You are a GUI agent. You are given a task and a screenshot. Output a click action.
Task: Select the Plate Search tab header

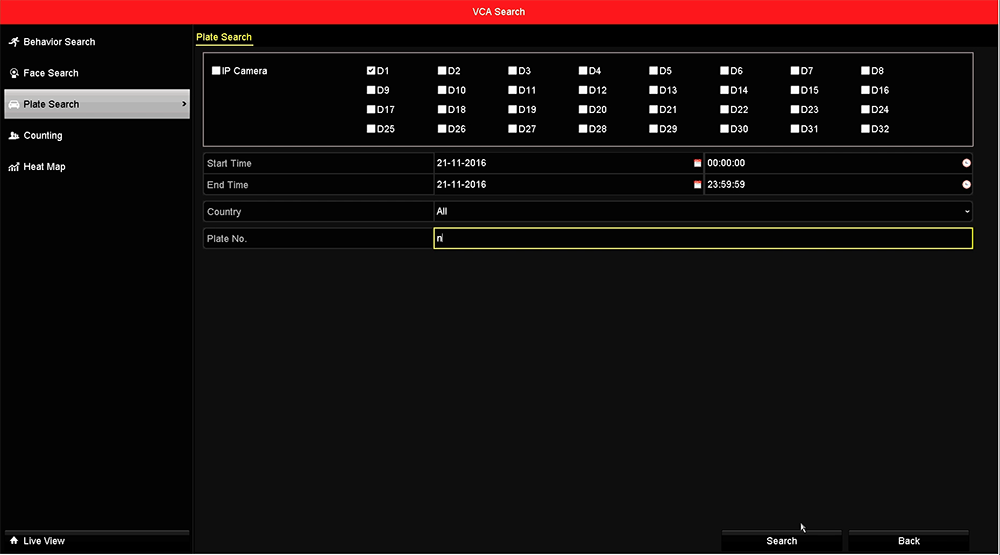[x=224, y=38]
